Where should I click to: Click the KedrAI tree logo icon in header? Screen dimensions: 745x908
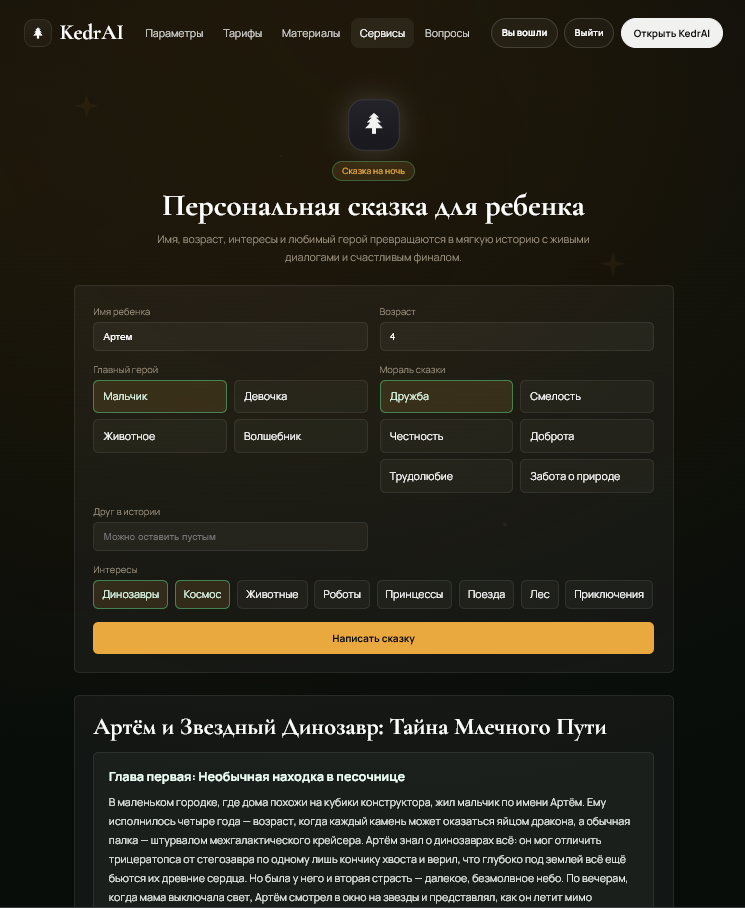pos(38,33)
